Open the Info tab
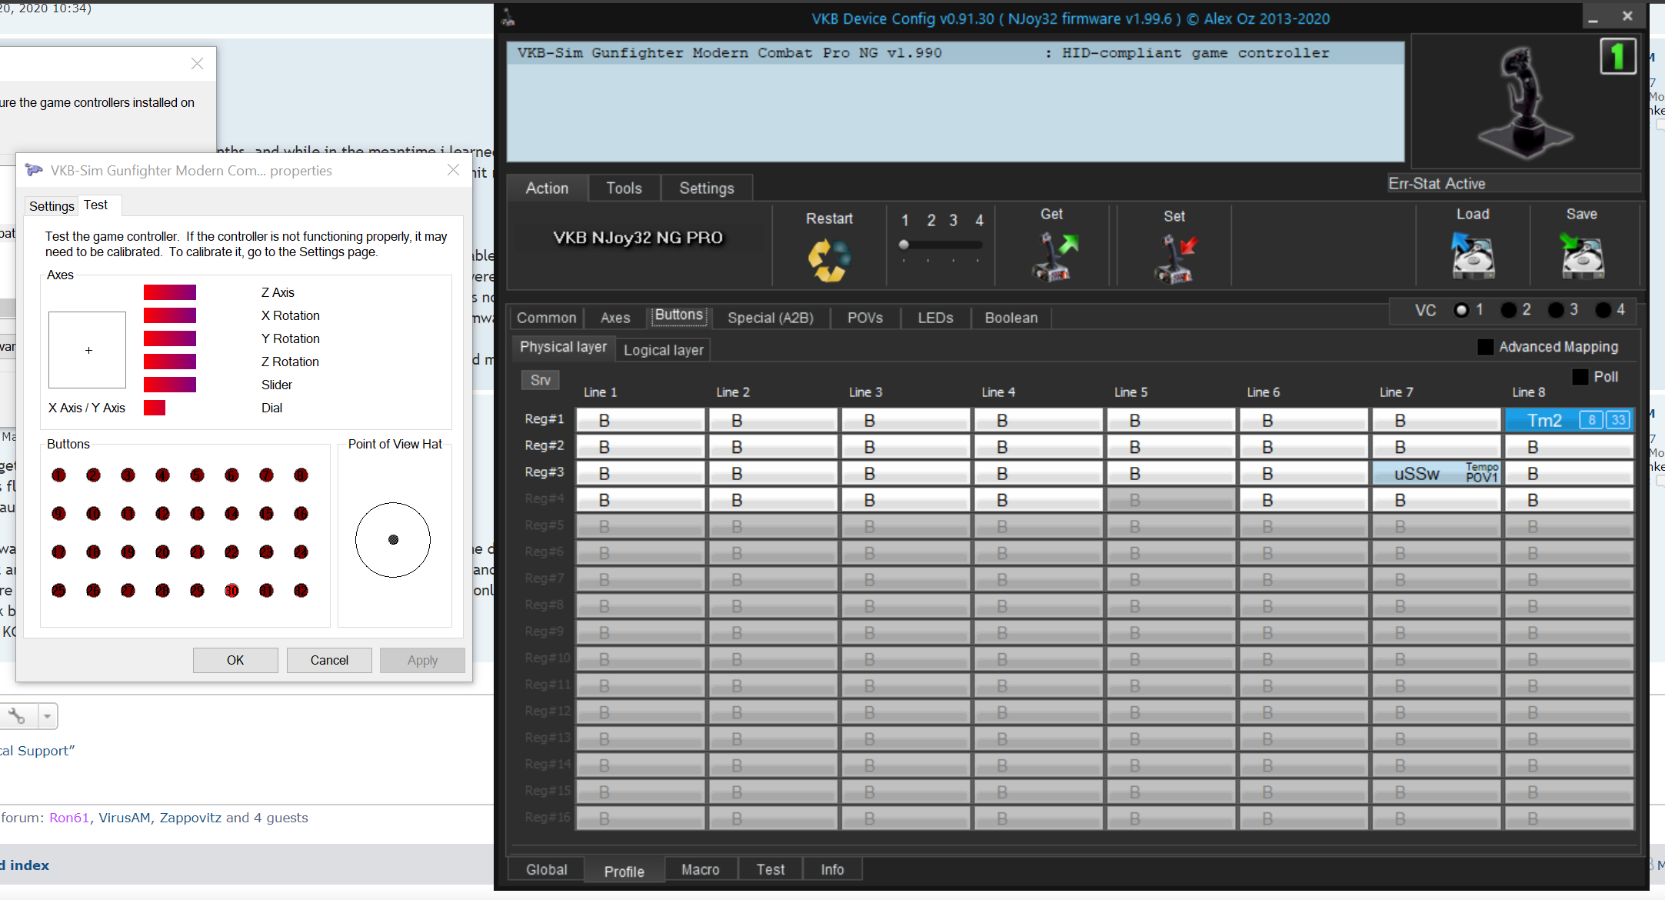Viewport: 1665px width, 900px height. 832,870
